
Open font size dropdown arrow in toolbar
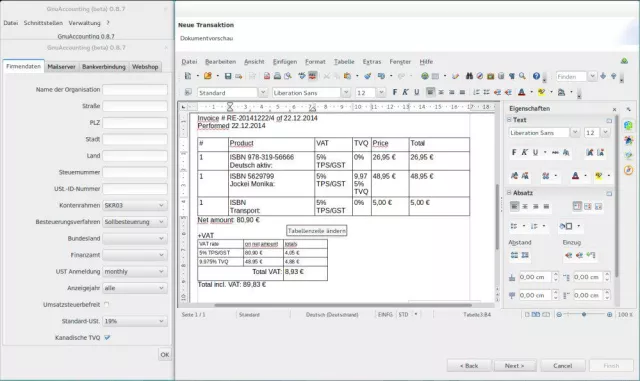tap(381, 93)
